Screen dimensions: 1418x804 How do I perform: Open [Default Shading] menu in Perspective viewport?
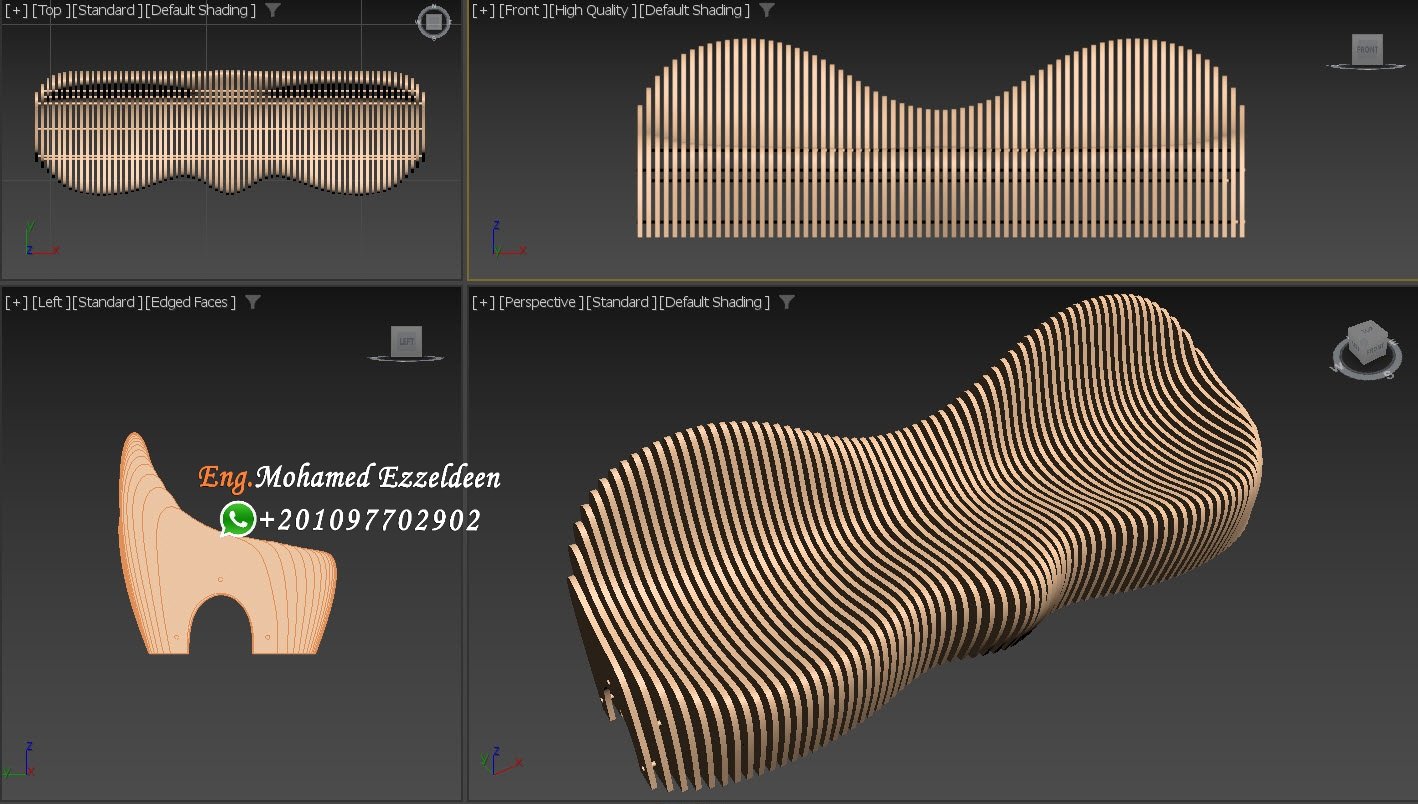click(x=715, y=302)
